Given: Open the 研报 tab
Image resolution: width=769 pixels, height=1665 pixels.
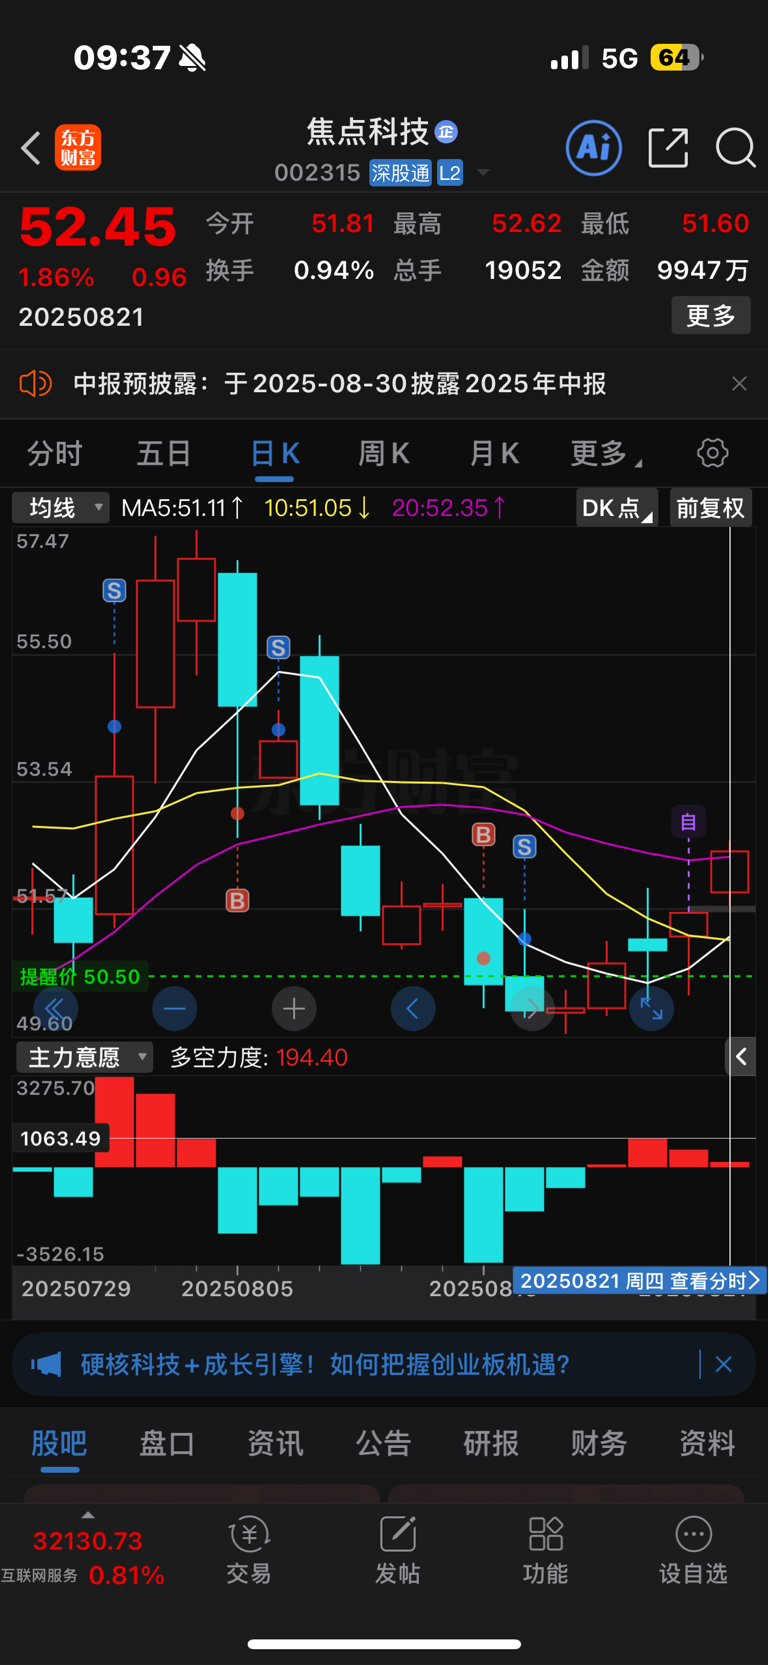Looking at the screenshot, I should click(491, 1443).
